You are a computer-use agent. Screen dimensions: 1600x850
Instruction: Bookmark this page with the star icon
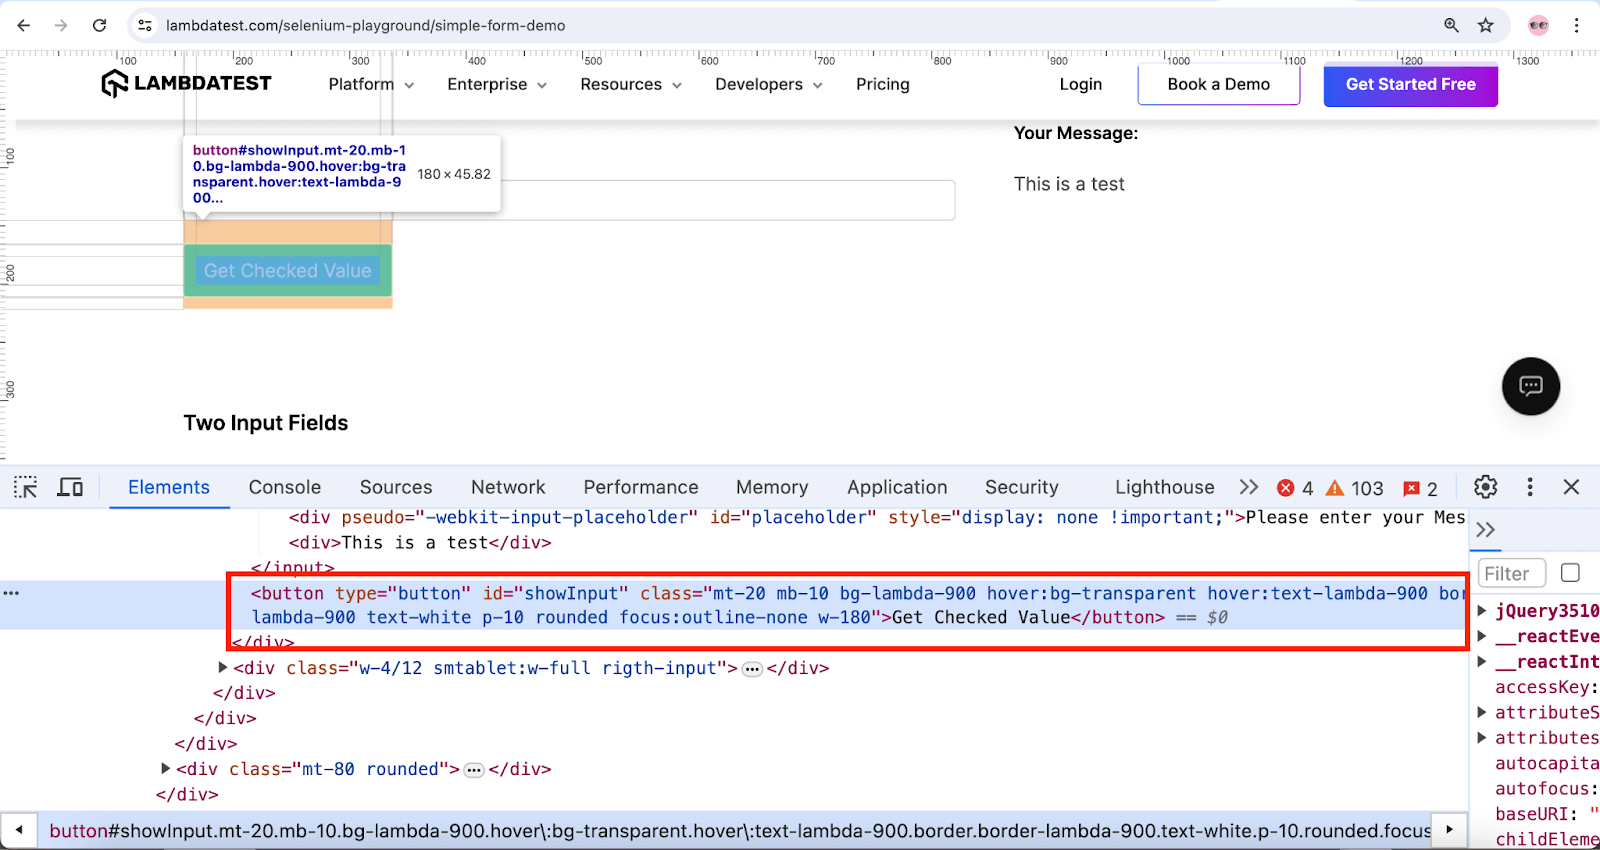tap(1486, 25)
